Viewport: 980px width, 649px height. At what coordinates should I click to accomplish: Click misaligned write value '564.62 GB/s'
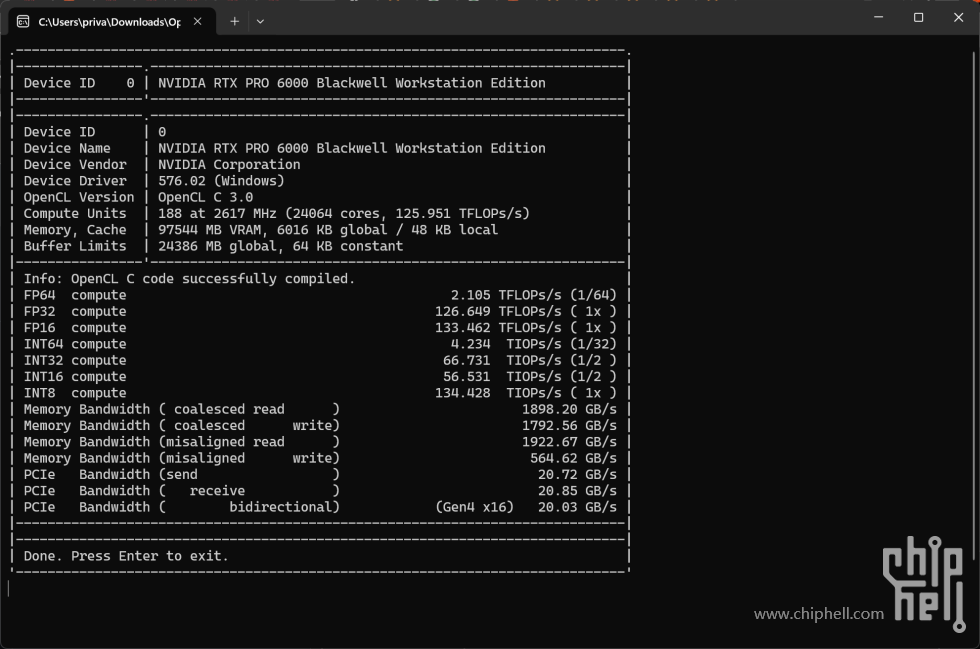573,458
